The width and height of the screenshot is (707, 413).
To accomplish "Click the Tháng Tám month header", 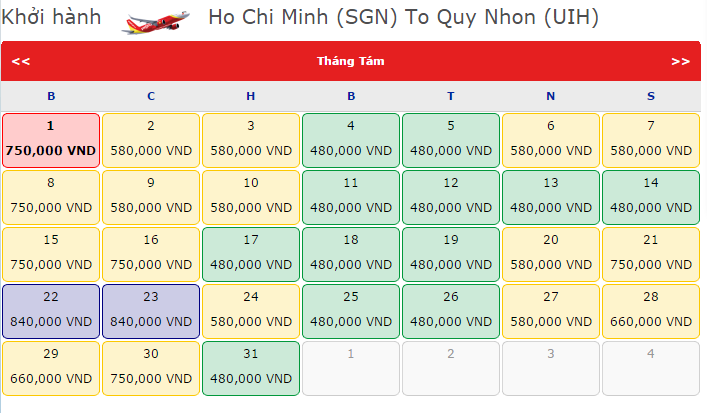I will 351,61.
